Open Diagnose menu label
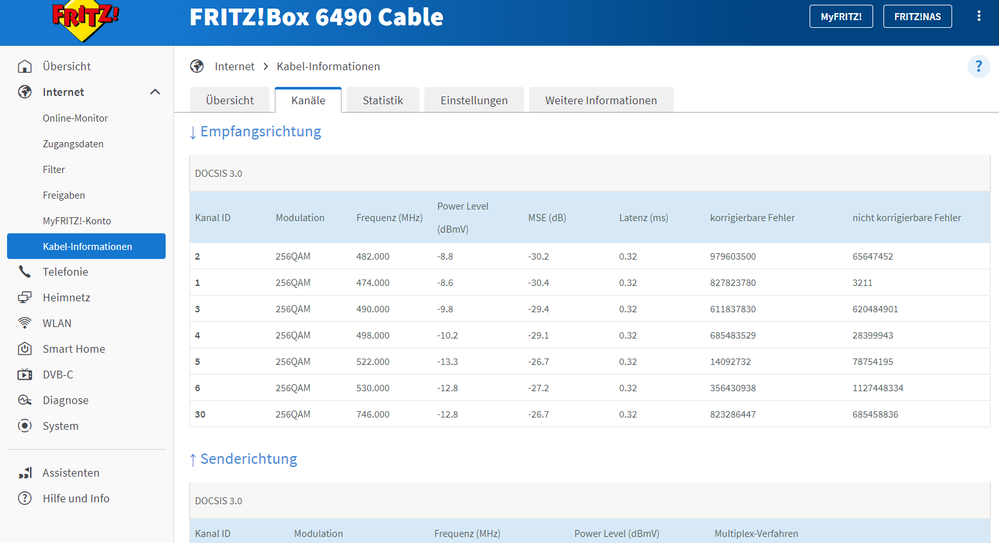 point(66,400)
